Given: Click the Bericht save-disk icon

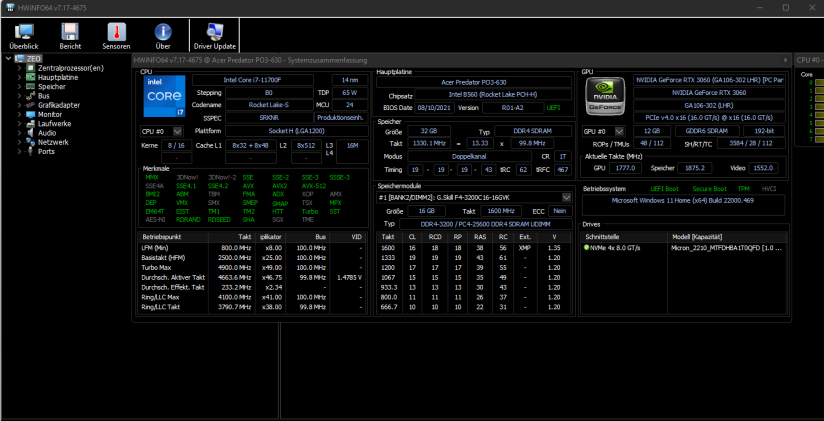Looking at the screenshot, I should [x=70, y=33].
